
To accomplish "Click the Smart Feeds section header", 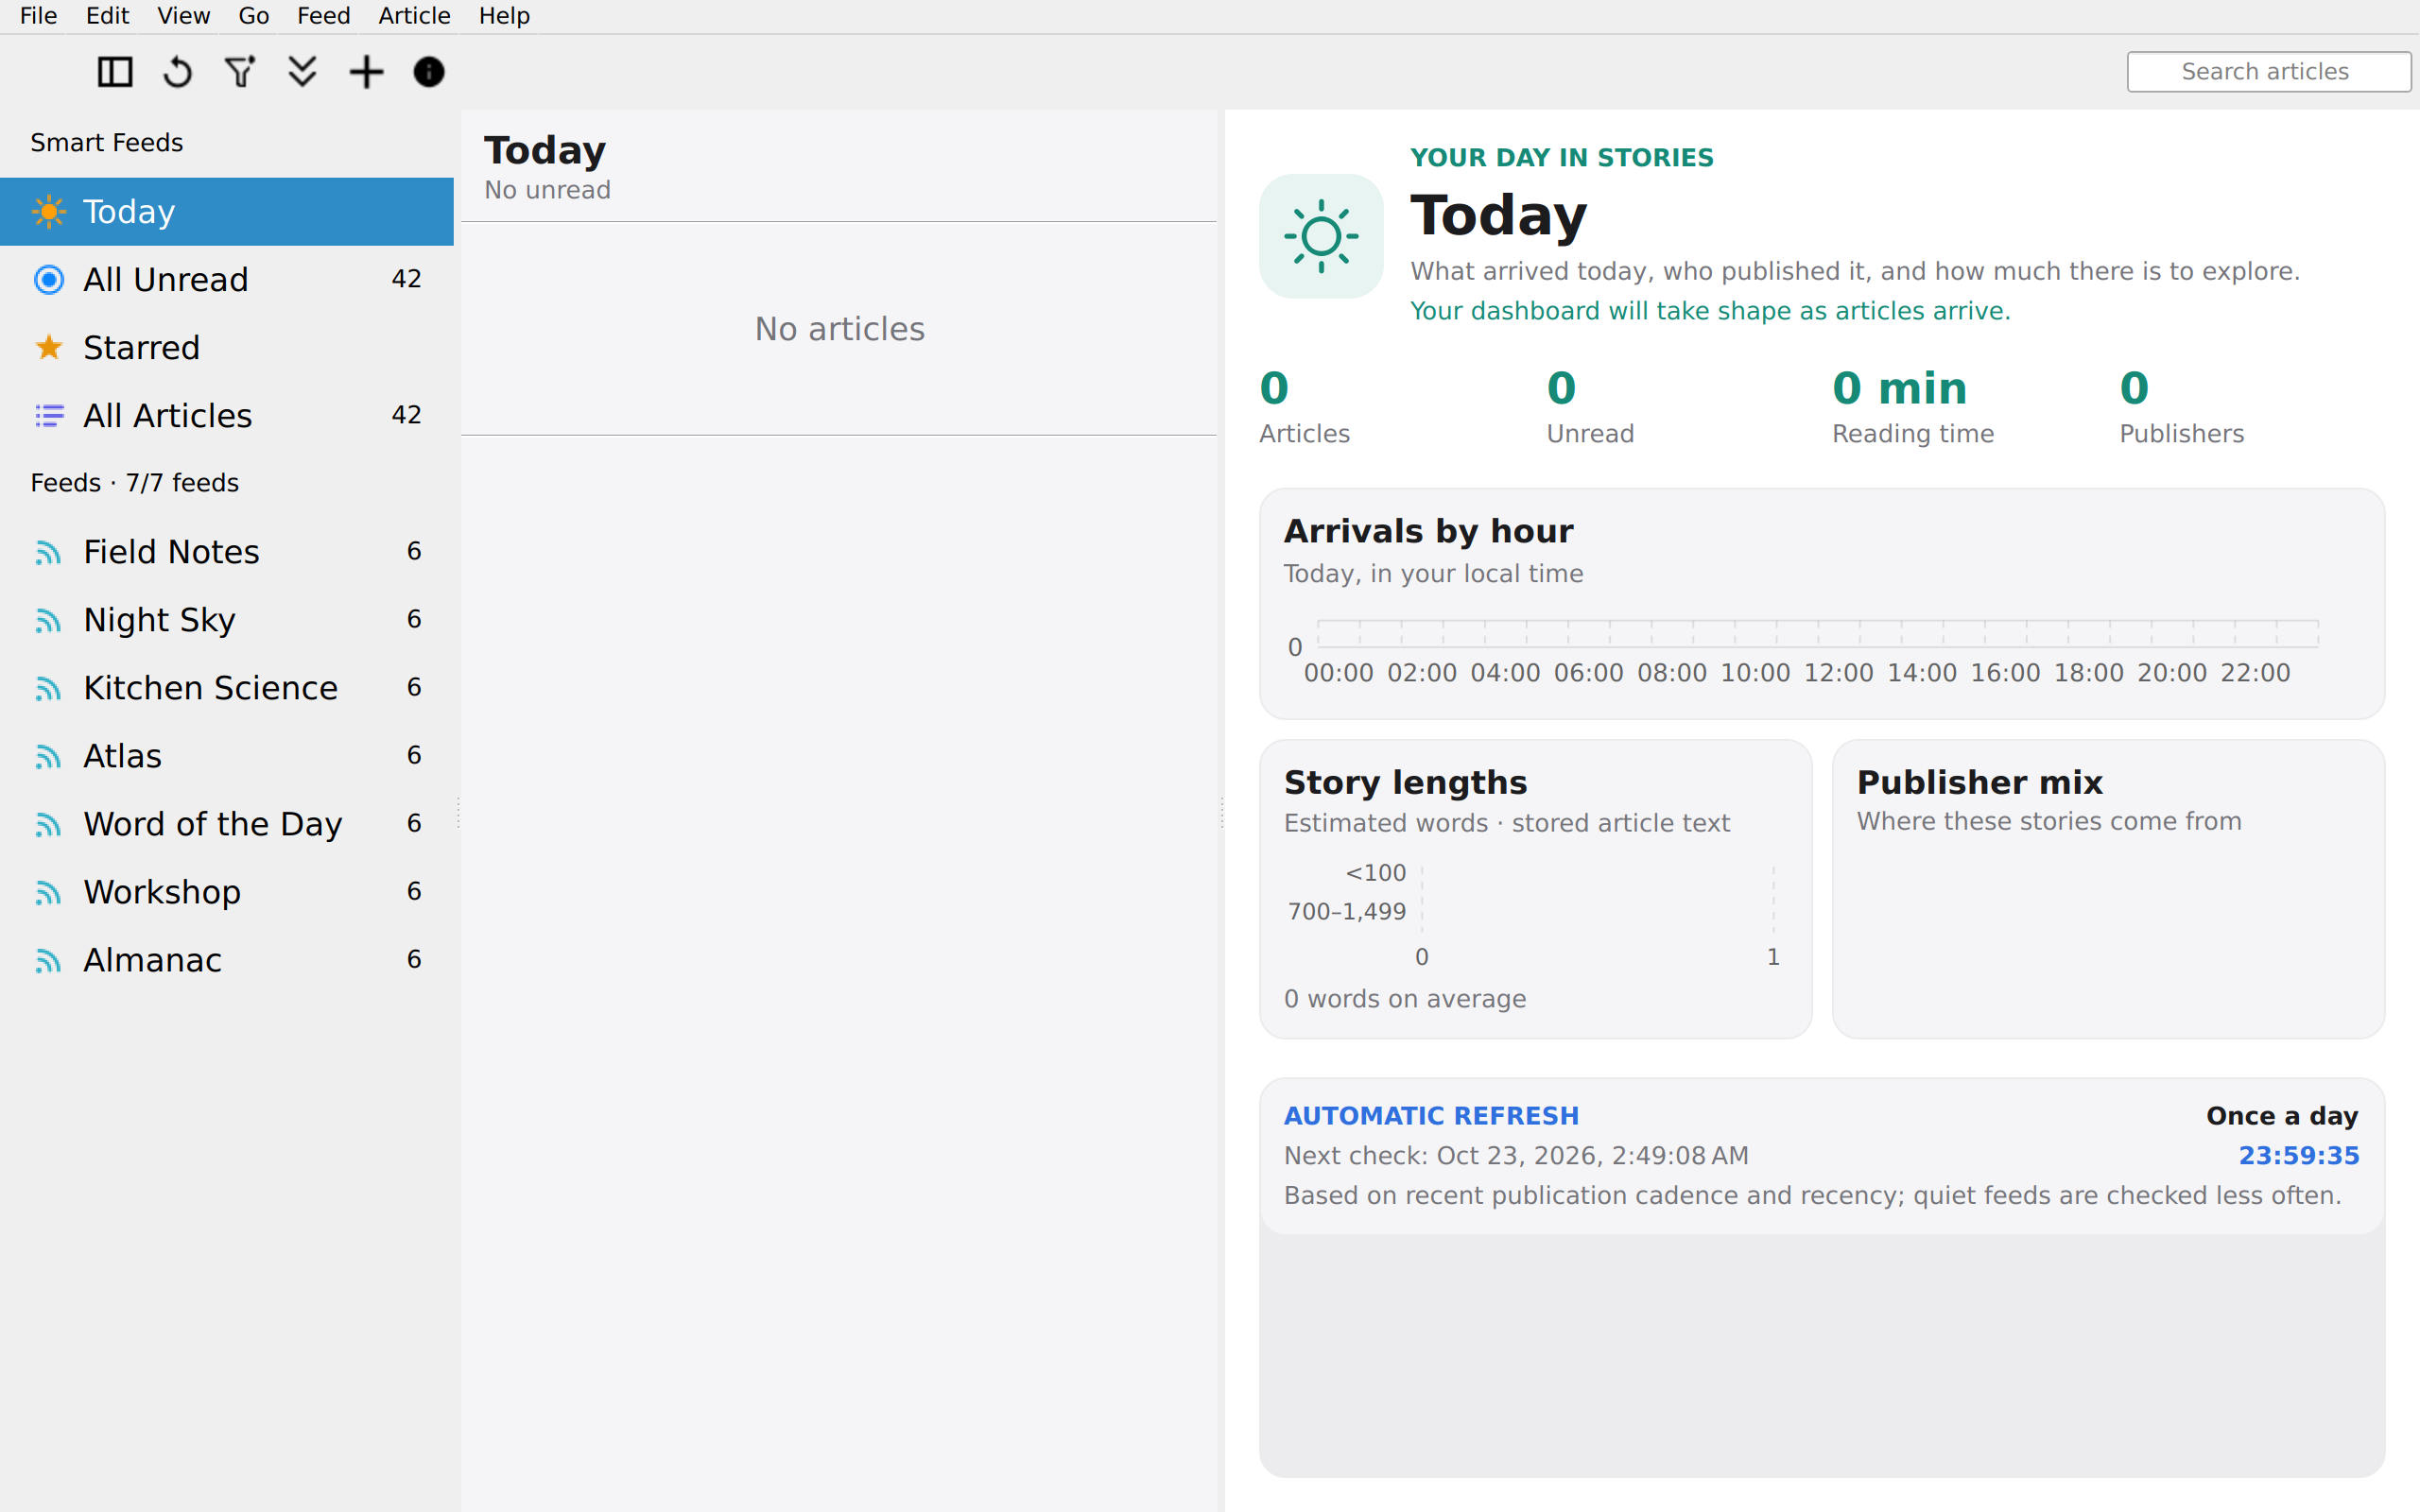I will coord(107,143).
